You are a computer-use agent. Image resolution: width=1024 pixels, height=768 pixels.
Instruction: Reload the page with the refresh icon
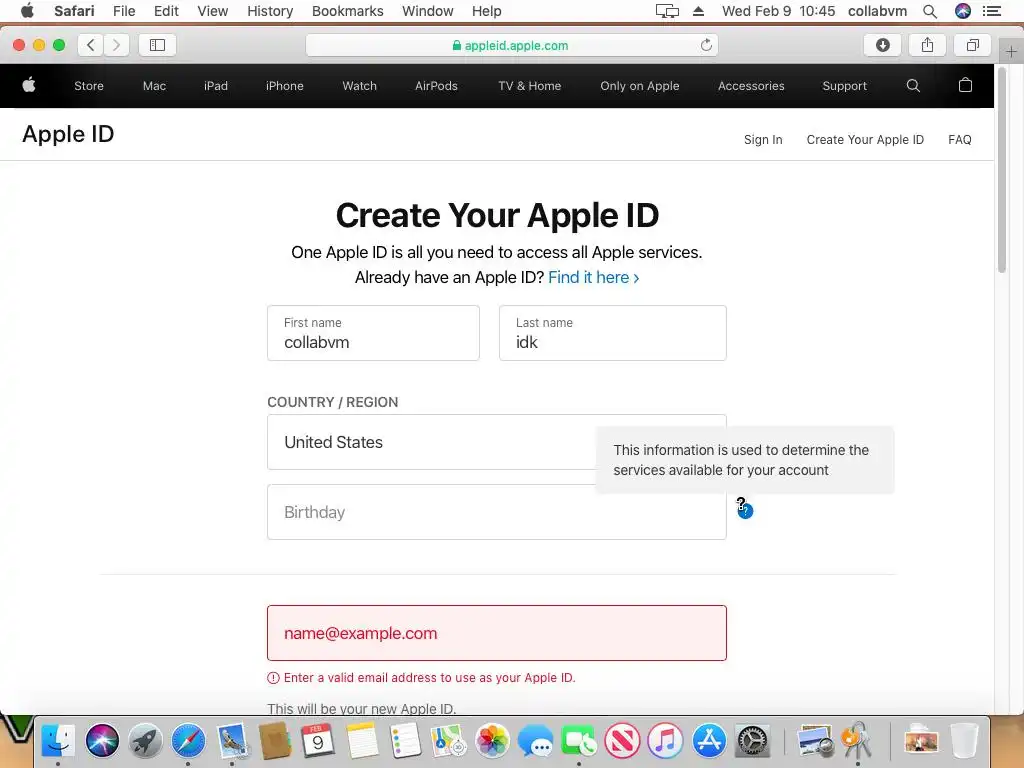pyautogui.click(x=706, y=45)
